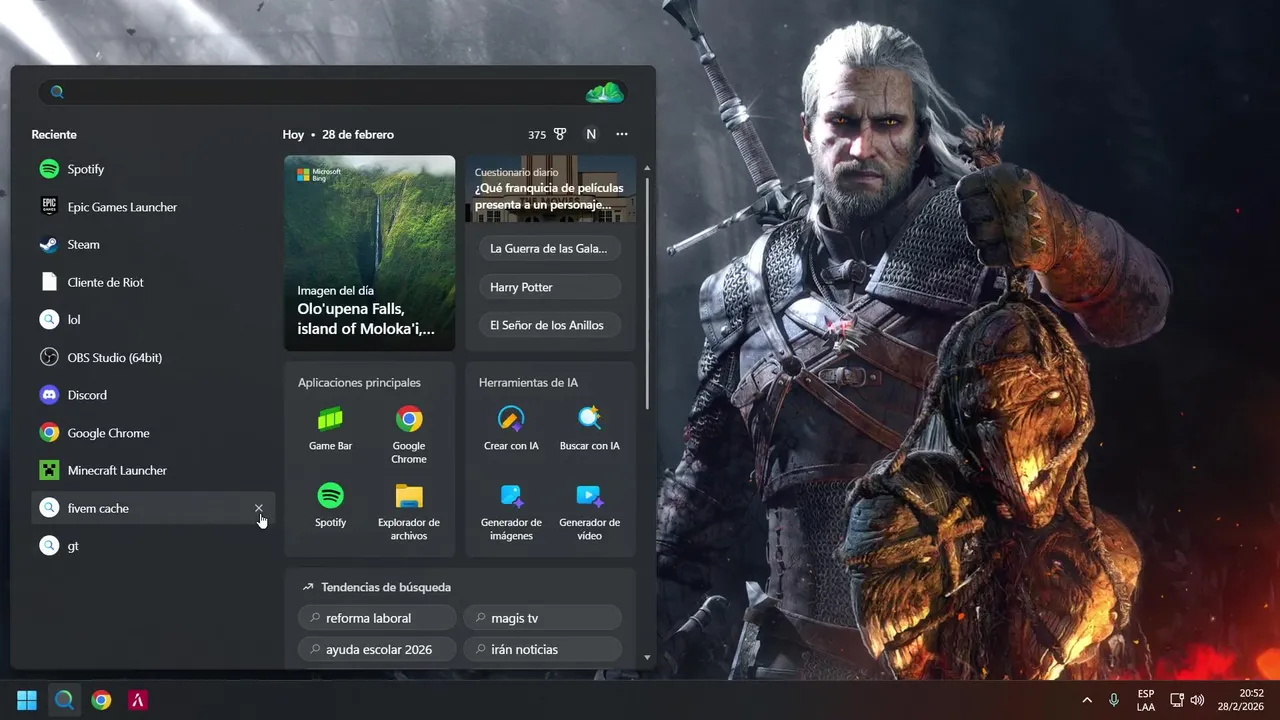The height and width of the screenshot is (720, 1280).
Task: Open Explorador de archivos app
Action: [x=409, y=511]
